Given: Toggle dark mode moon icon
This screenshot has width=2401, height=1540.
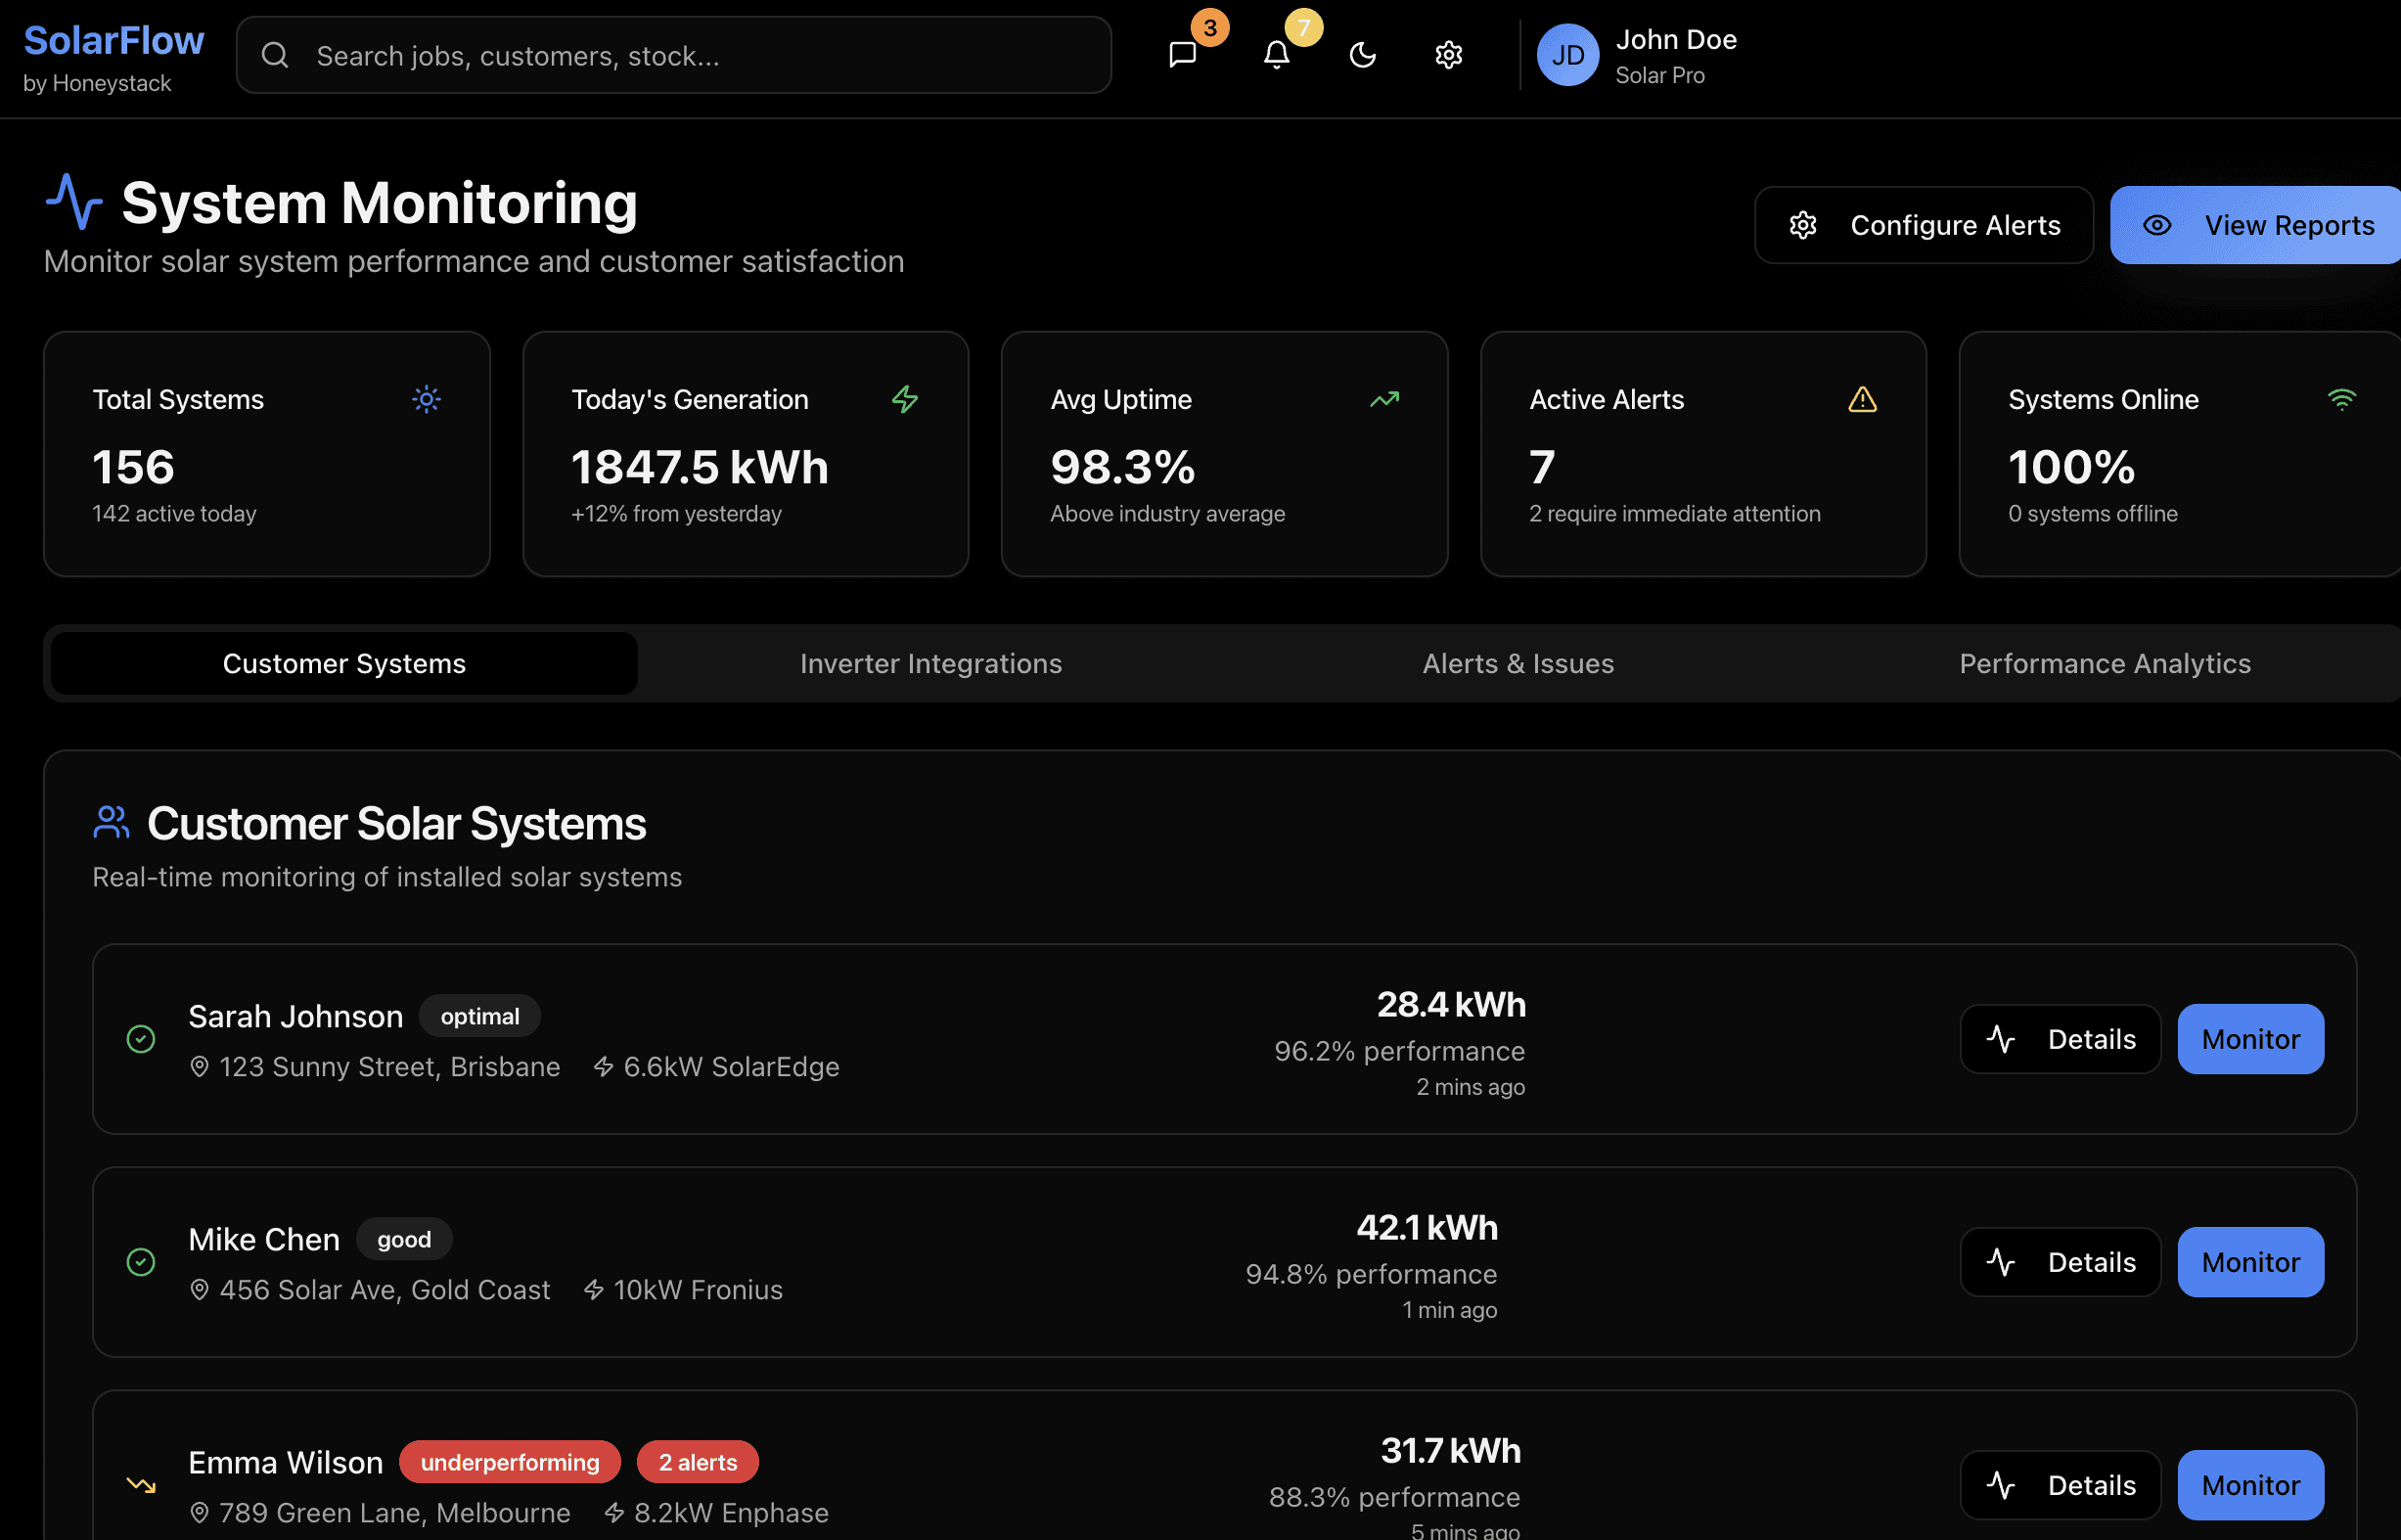Looking at the screenshot, I should tap(1362, 54).
